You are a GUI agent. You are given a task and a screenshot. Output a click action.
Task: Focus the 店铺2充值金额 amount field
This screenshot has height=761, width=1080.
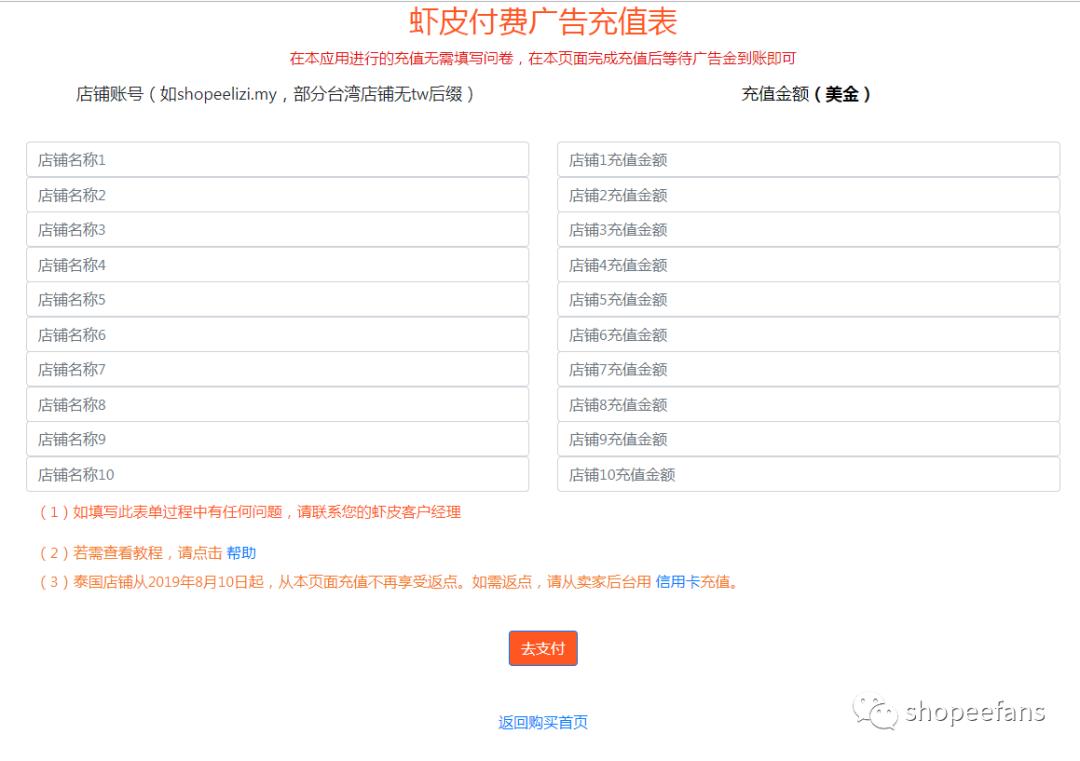[x=809, y=195]
